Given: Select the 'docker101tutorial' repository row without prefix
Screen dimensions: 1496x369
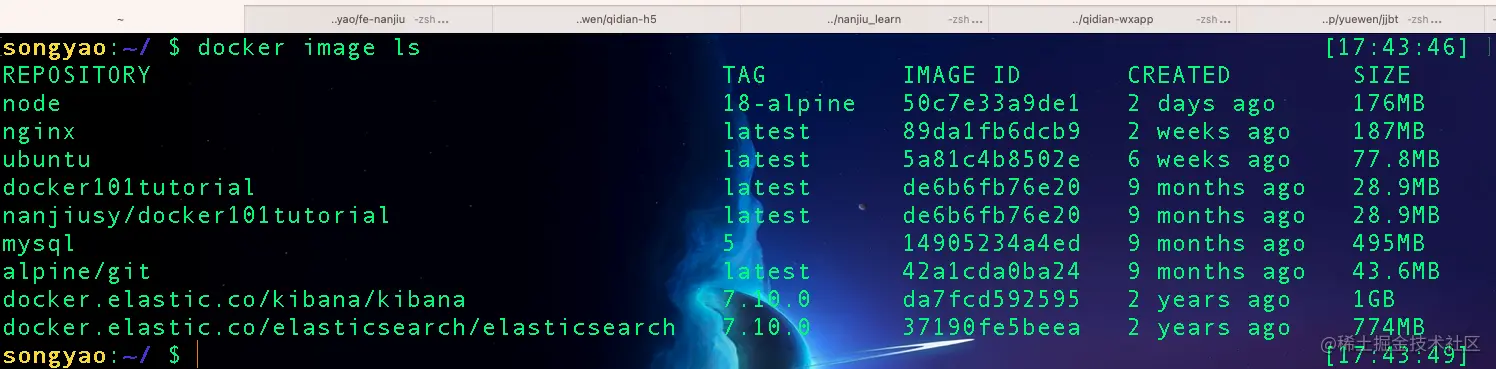Looking at the screenshot, I should 128,187.
